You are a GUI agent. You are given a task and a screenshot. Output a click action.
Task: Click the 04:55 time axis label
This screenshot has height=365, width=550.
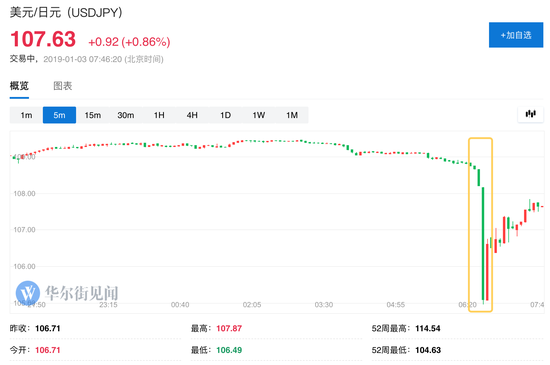pos(396,305)
